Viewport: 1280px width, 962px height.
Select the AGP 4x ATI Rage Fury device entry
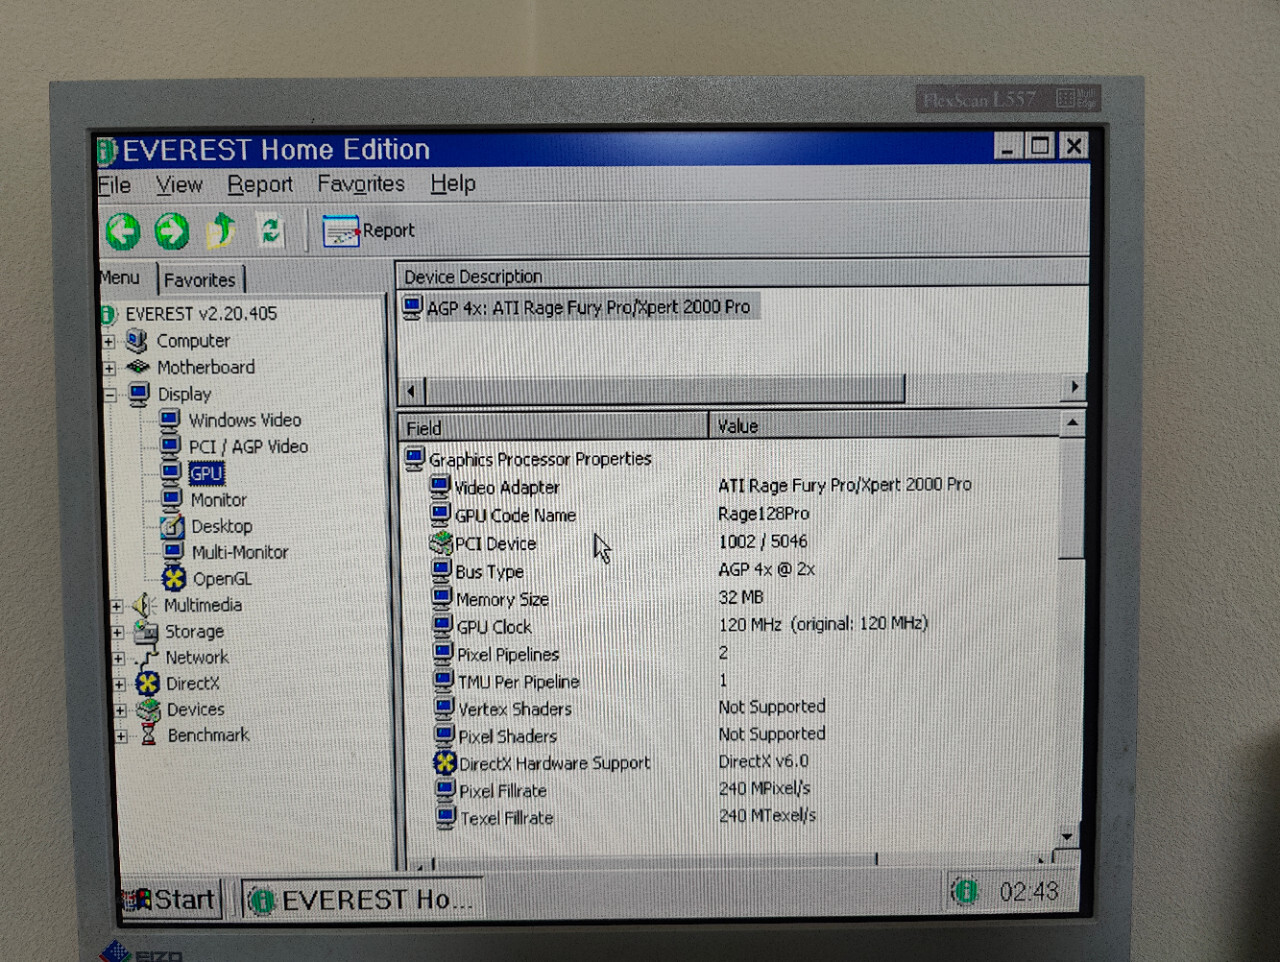coord(580,307)
